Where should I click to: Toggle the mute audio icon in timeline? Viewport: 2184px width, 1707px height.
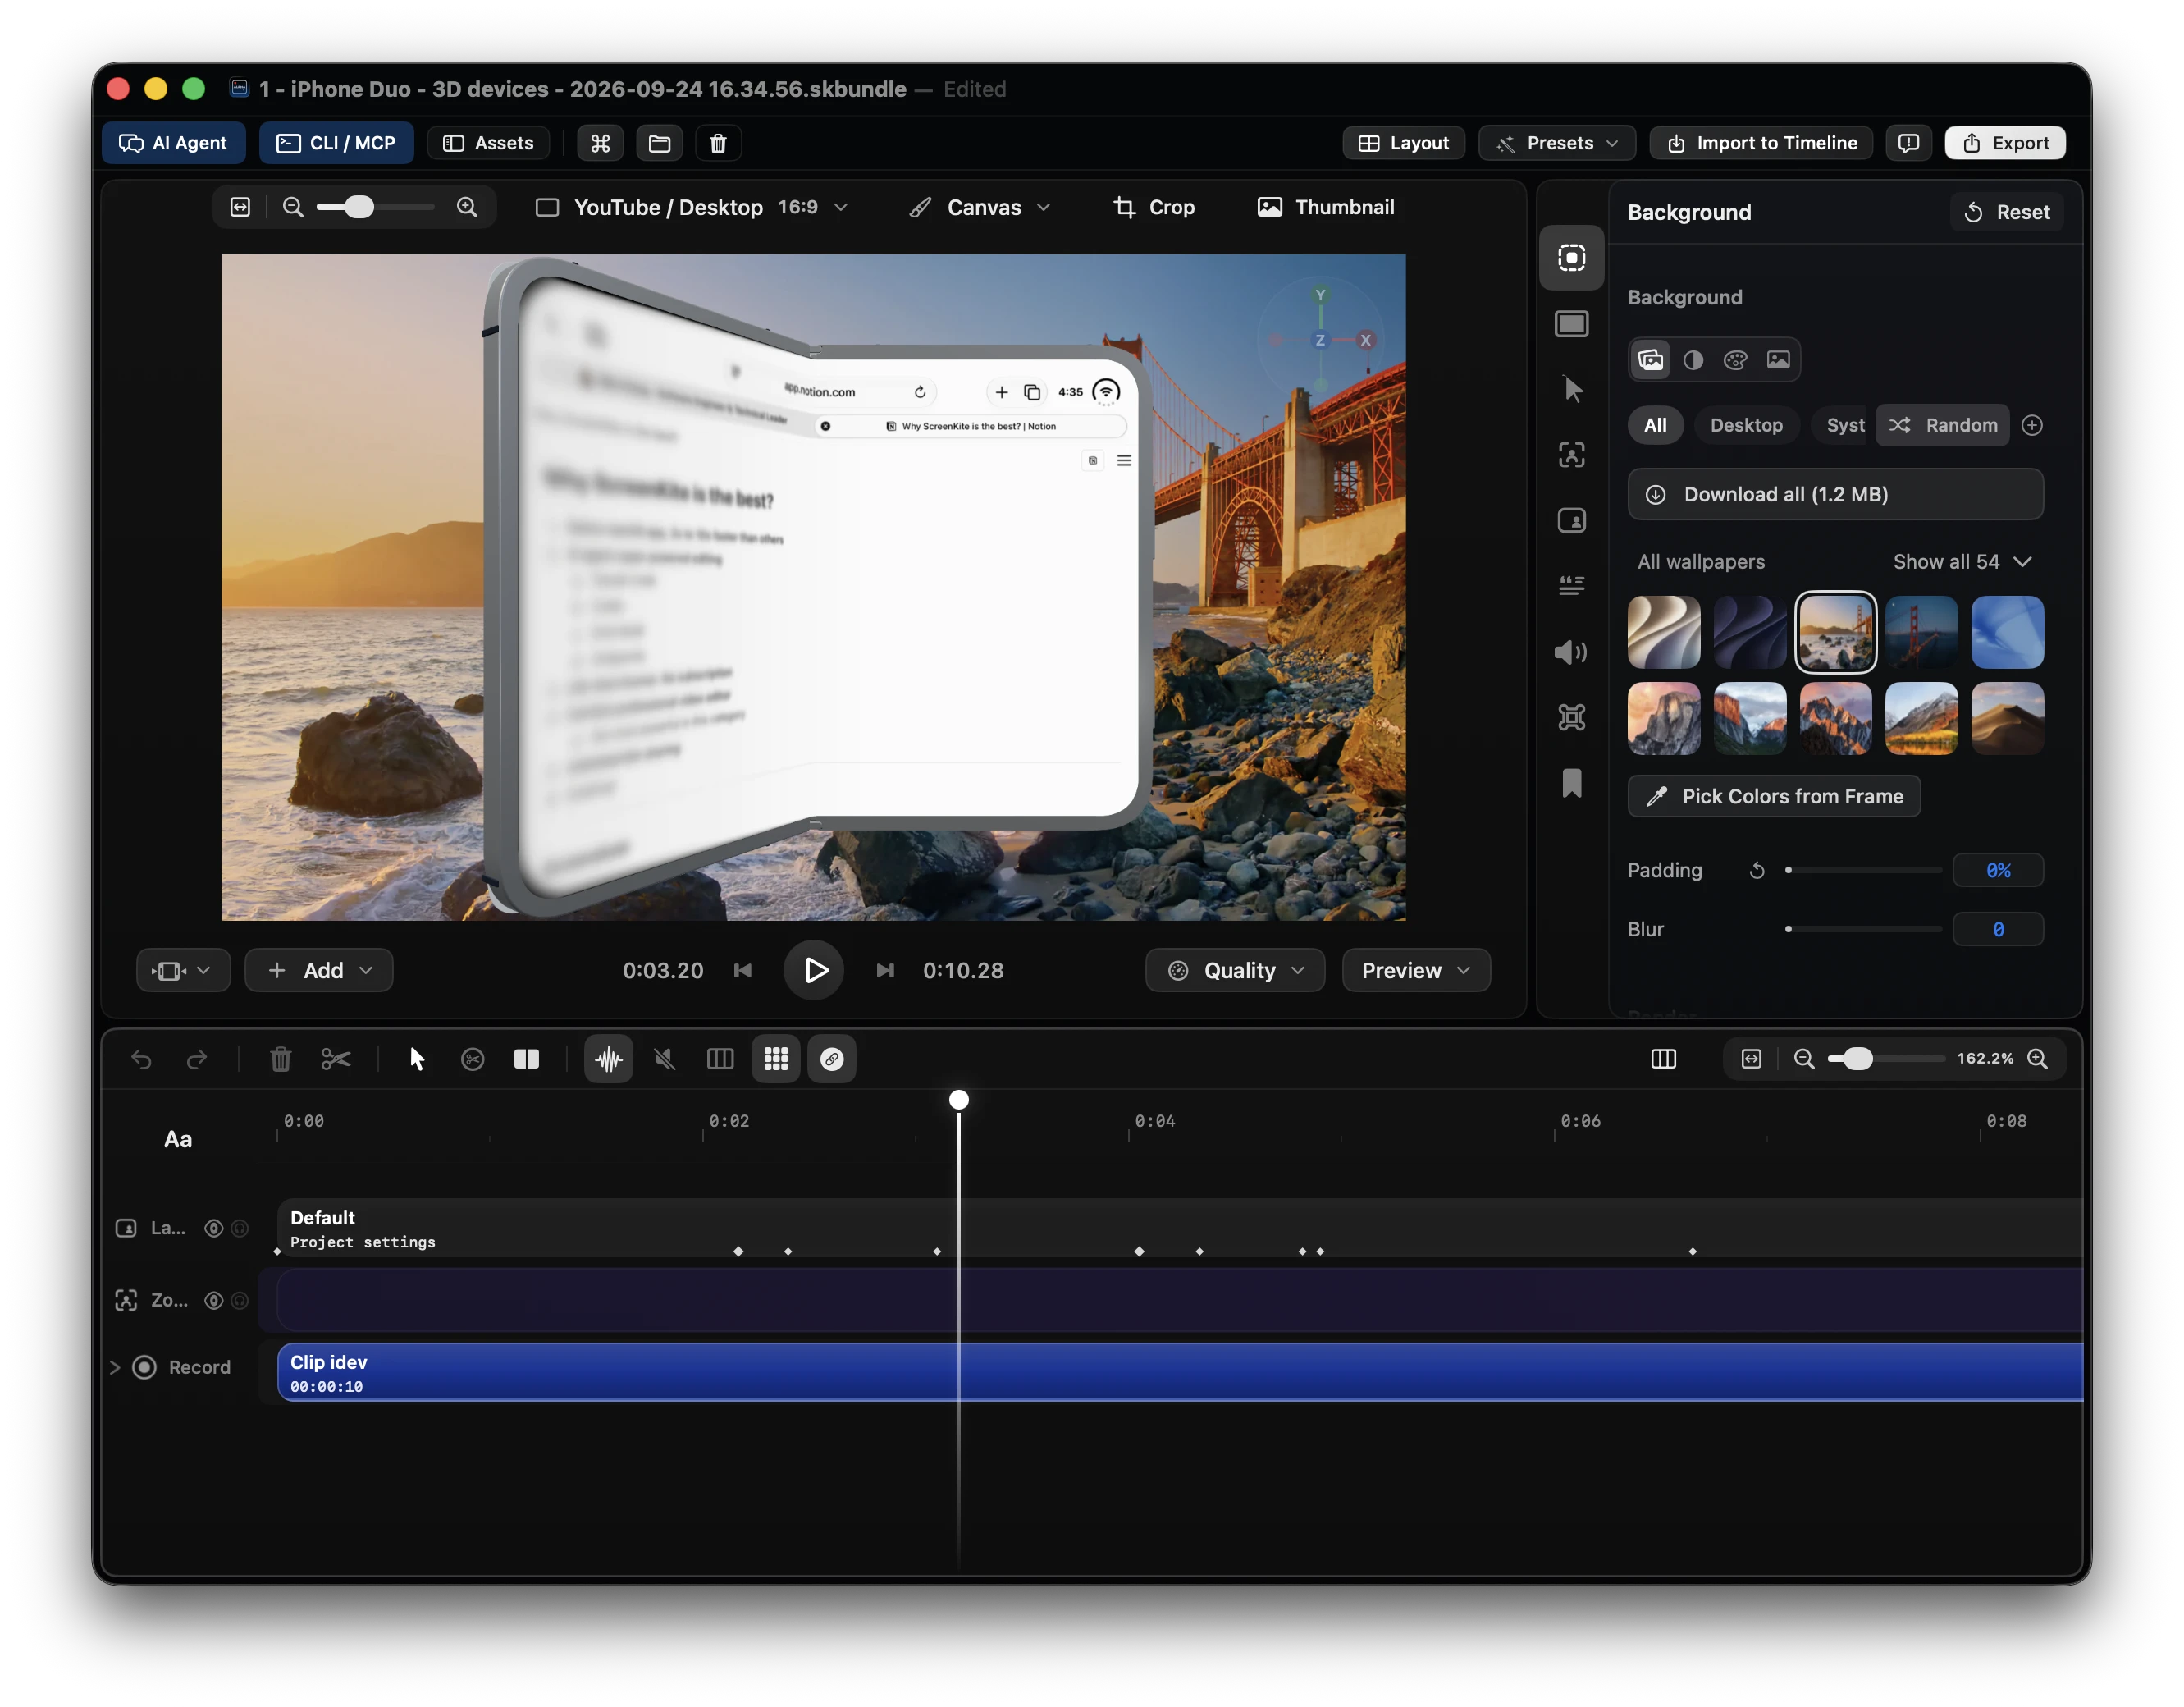point(664,1059)
